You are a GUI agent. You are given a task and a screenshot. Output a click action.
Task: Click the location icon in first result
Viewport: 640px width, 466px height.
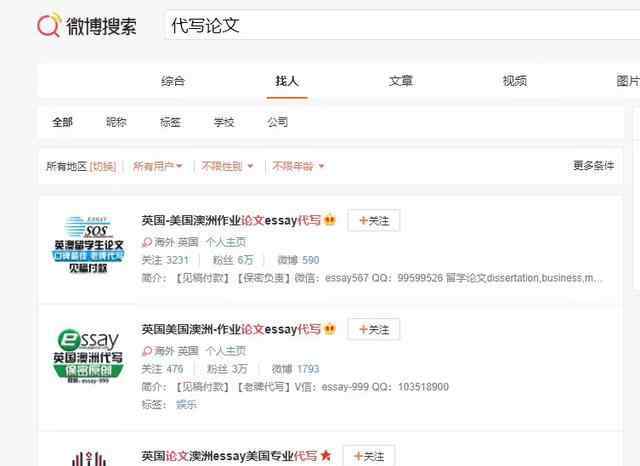click(x=147, y=242)
